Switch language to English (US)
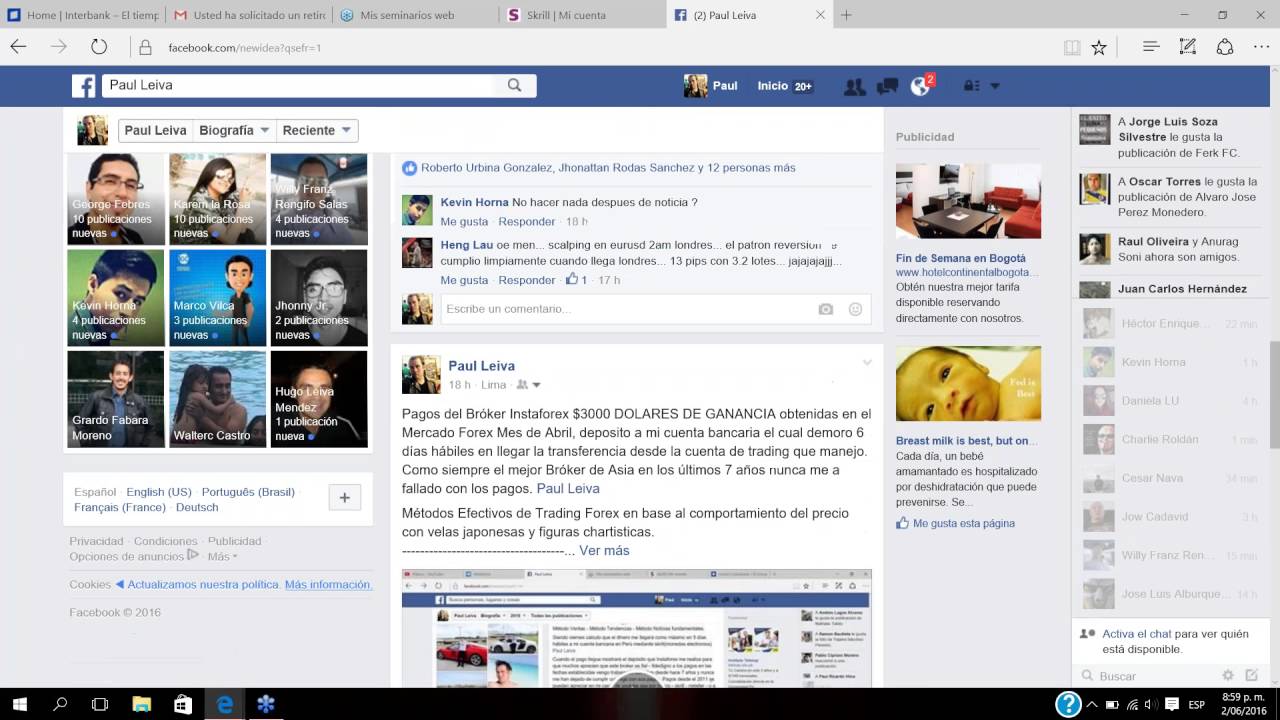 pos(159,492)
